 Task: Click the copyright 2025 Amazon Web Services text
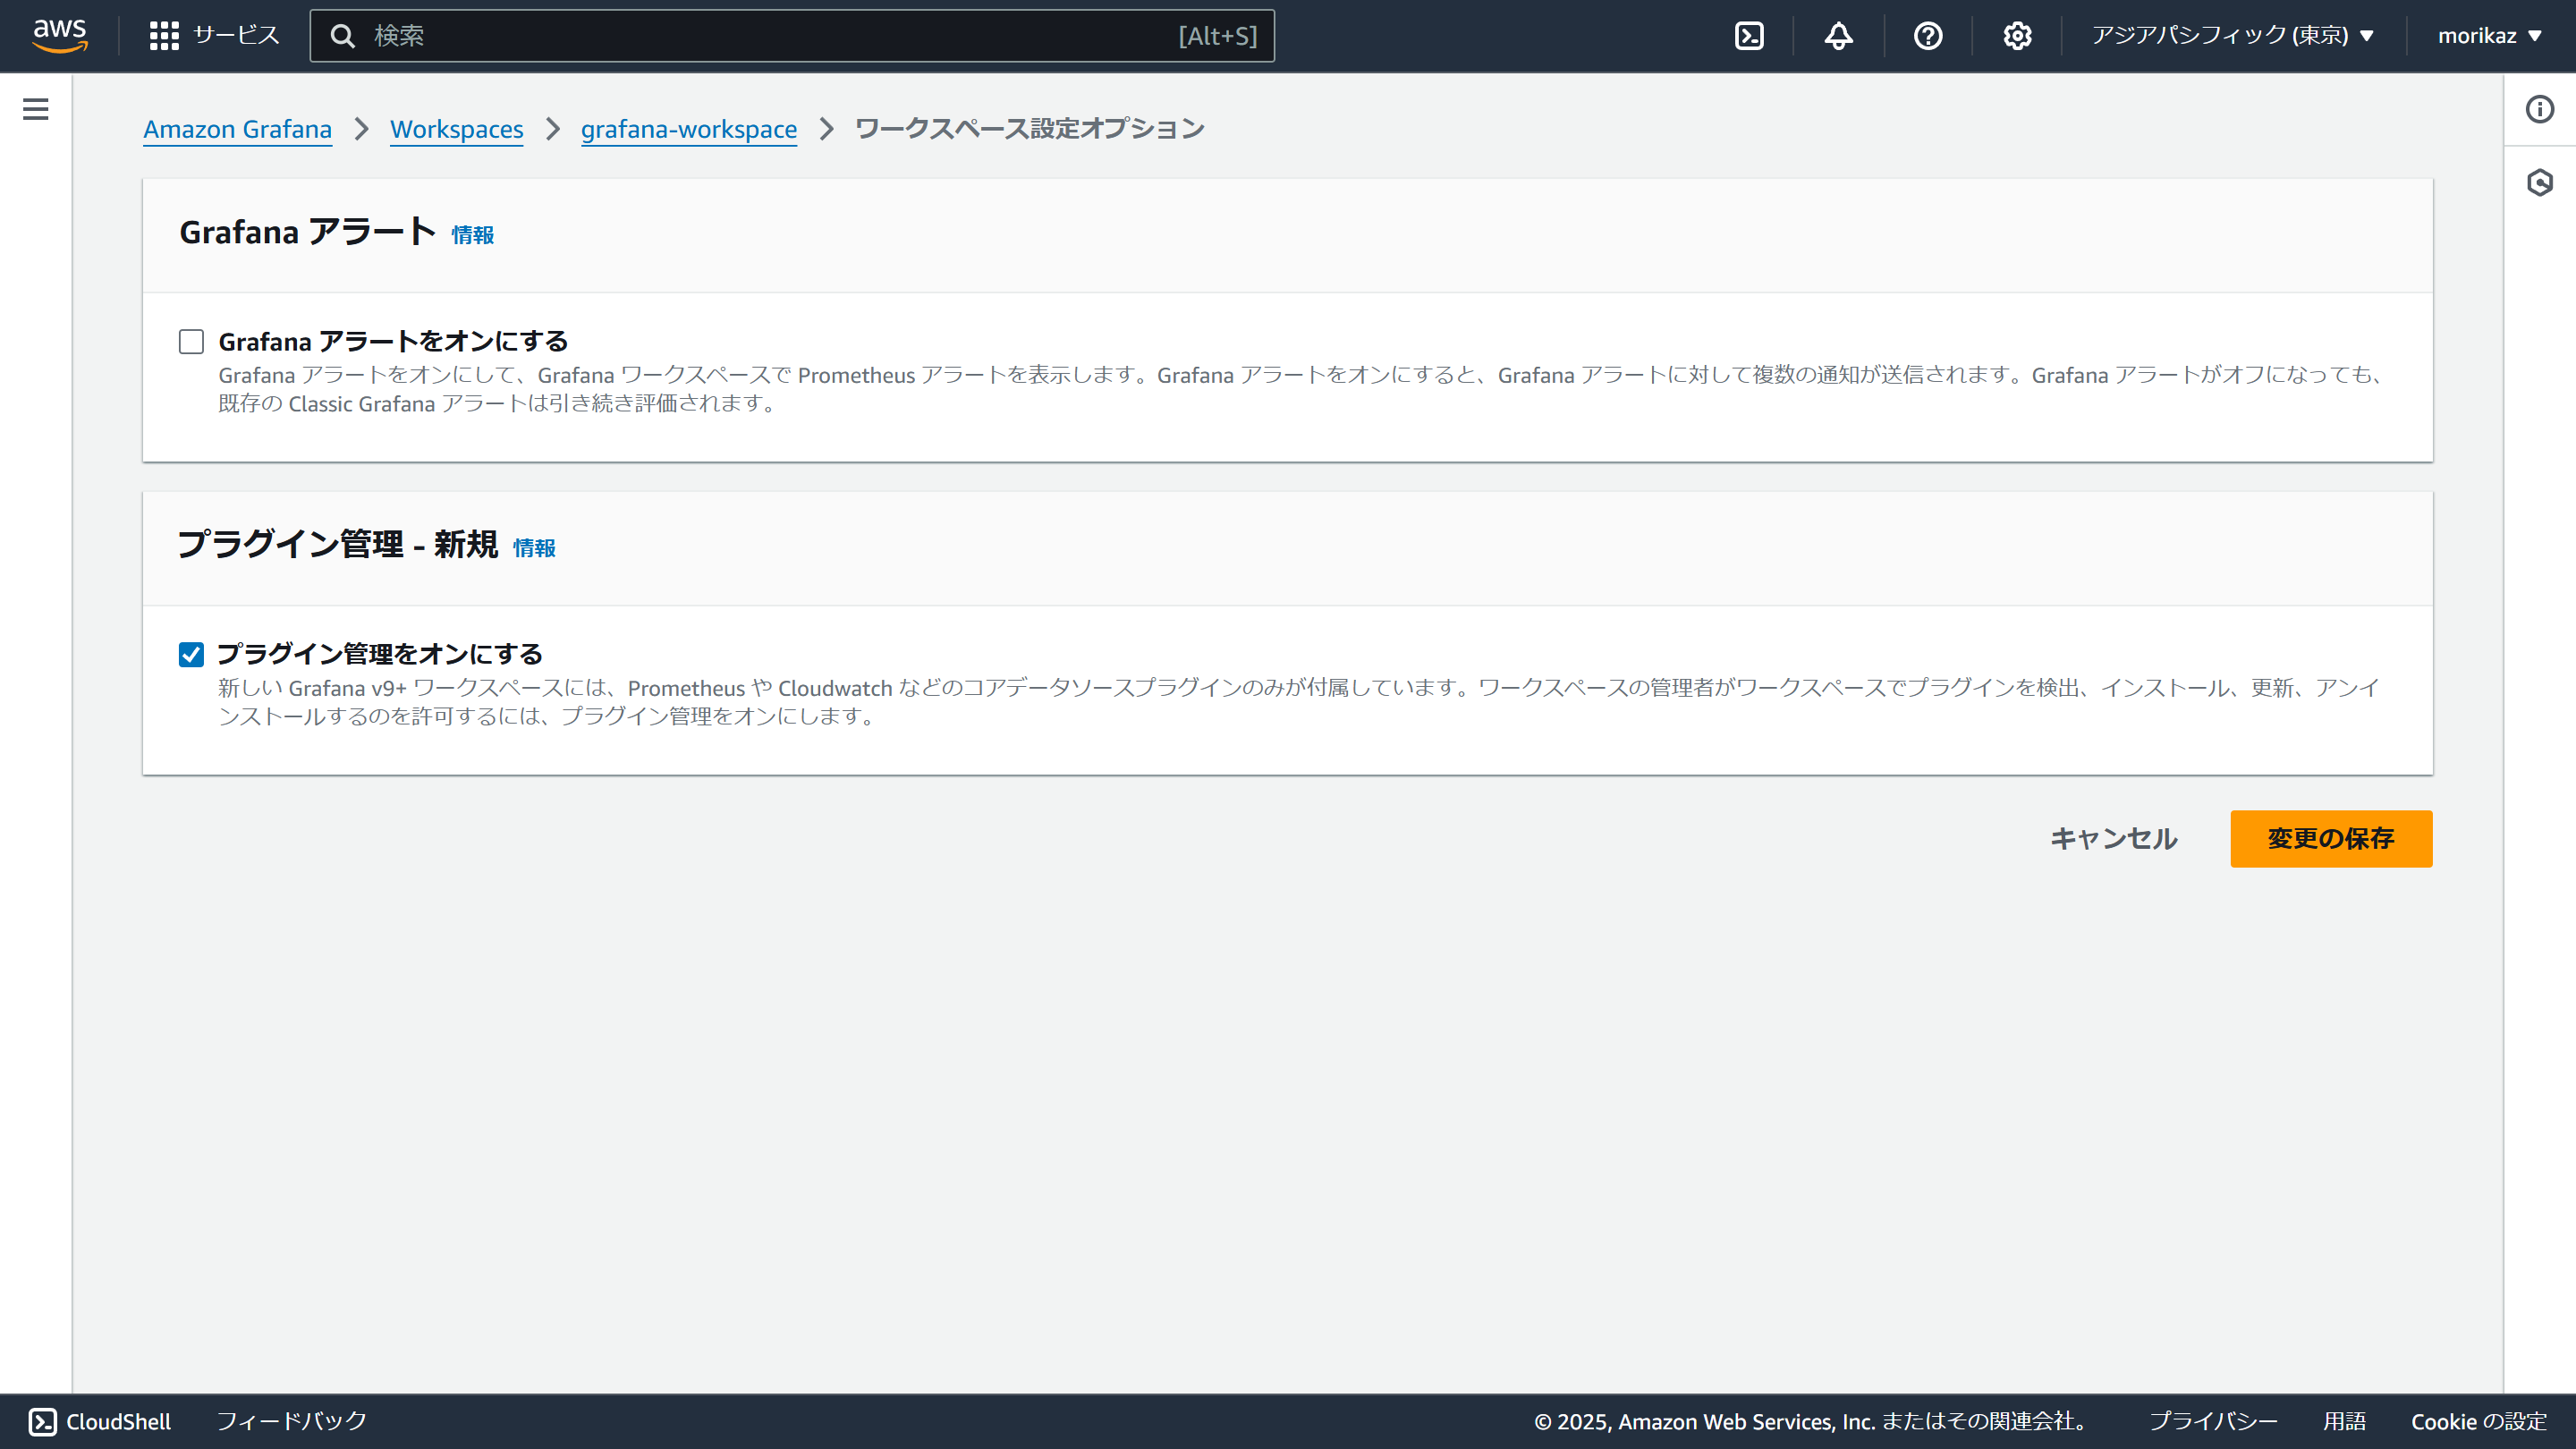click(x=1813, y=1421)
